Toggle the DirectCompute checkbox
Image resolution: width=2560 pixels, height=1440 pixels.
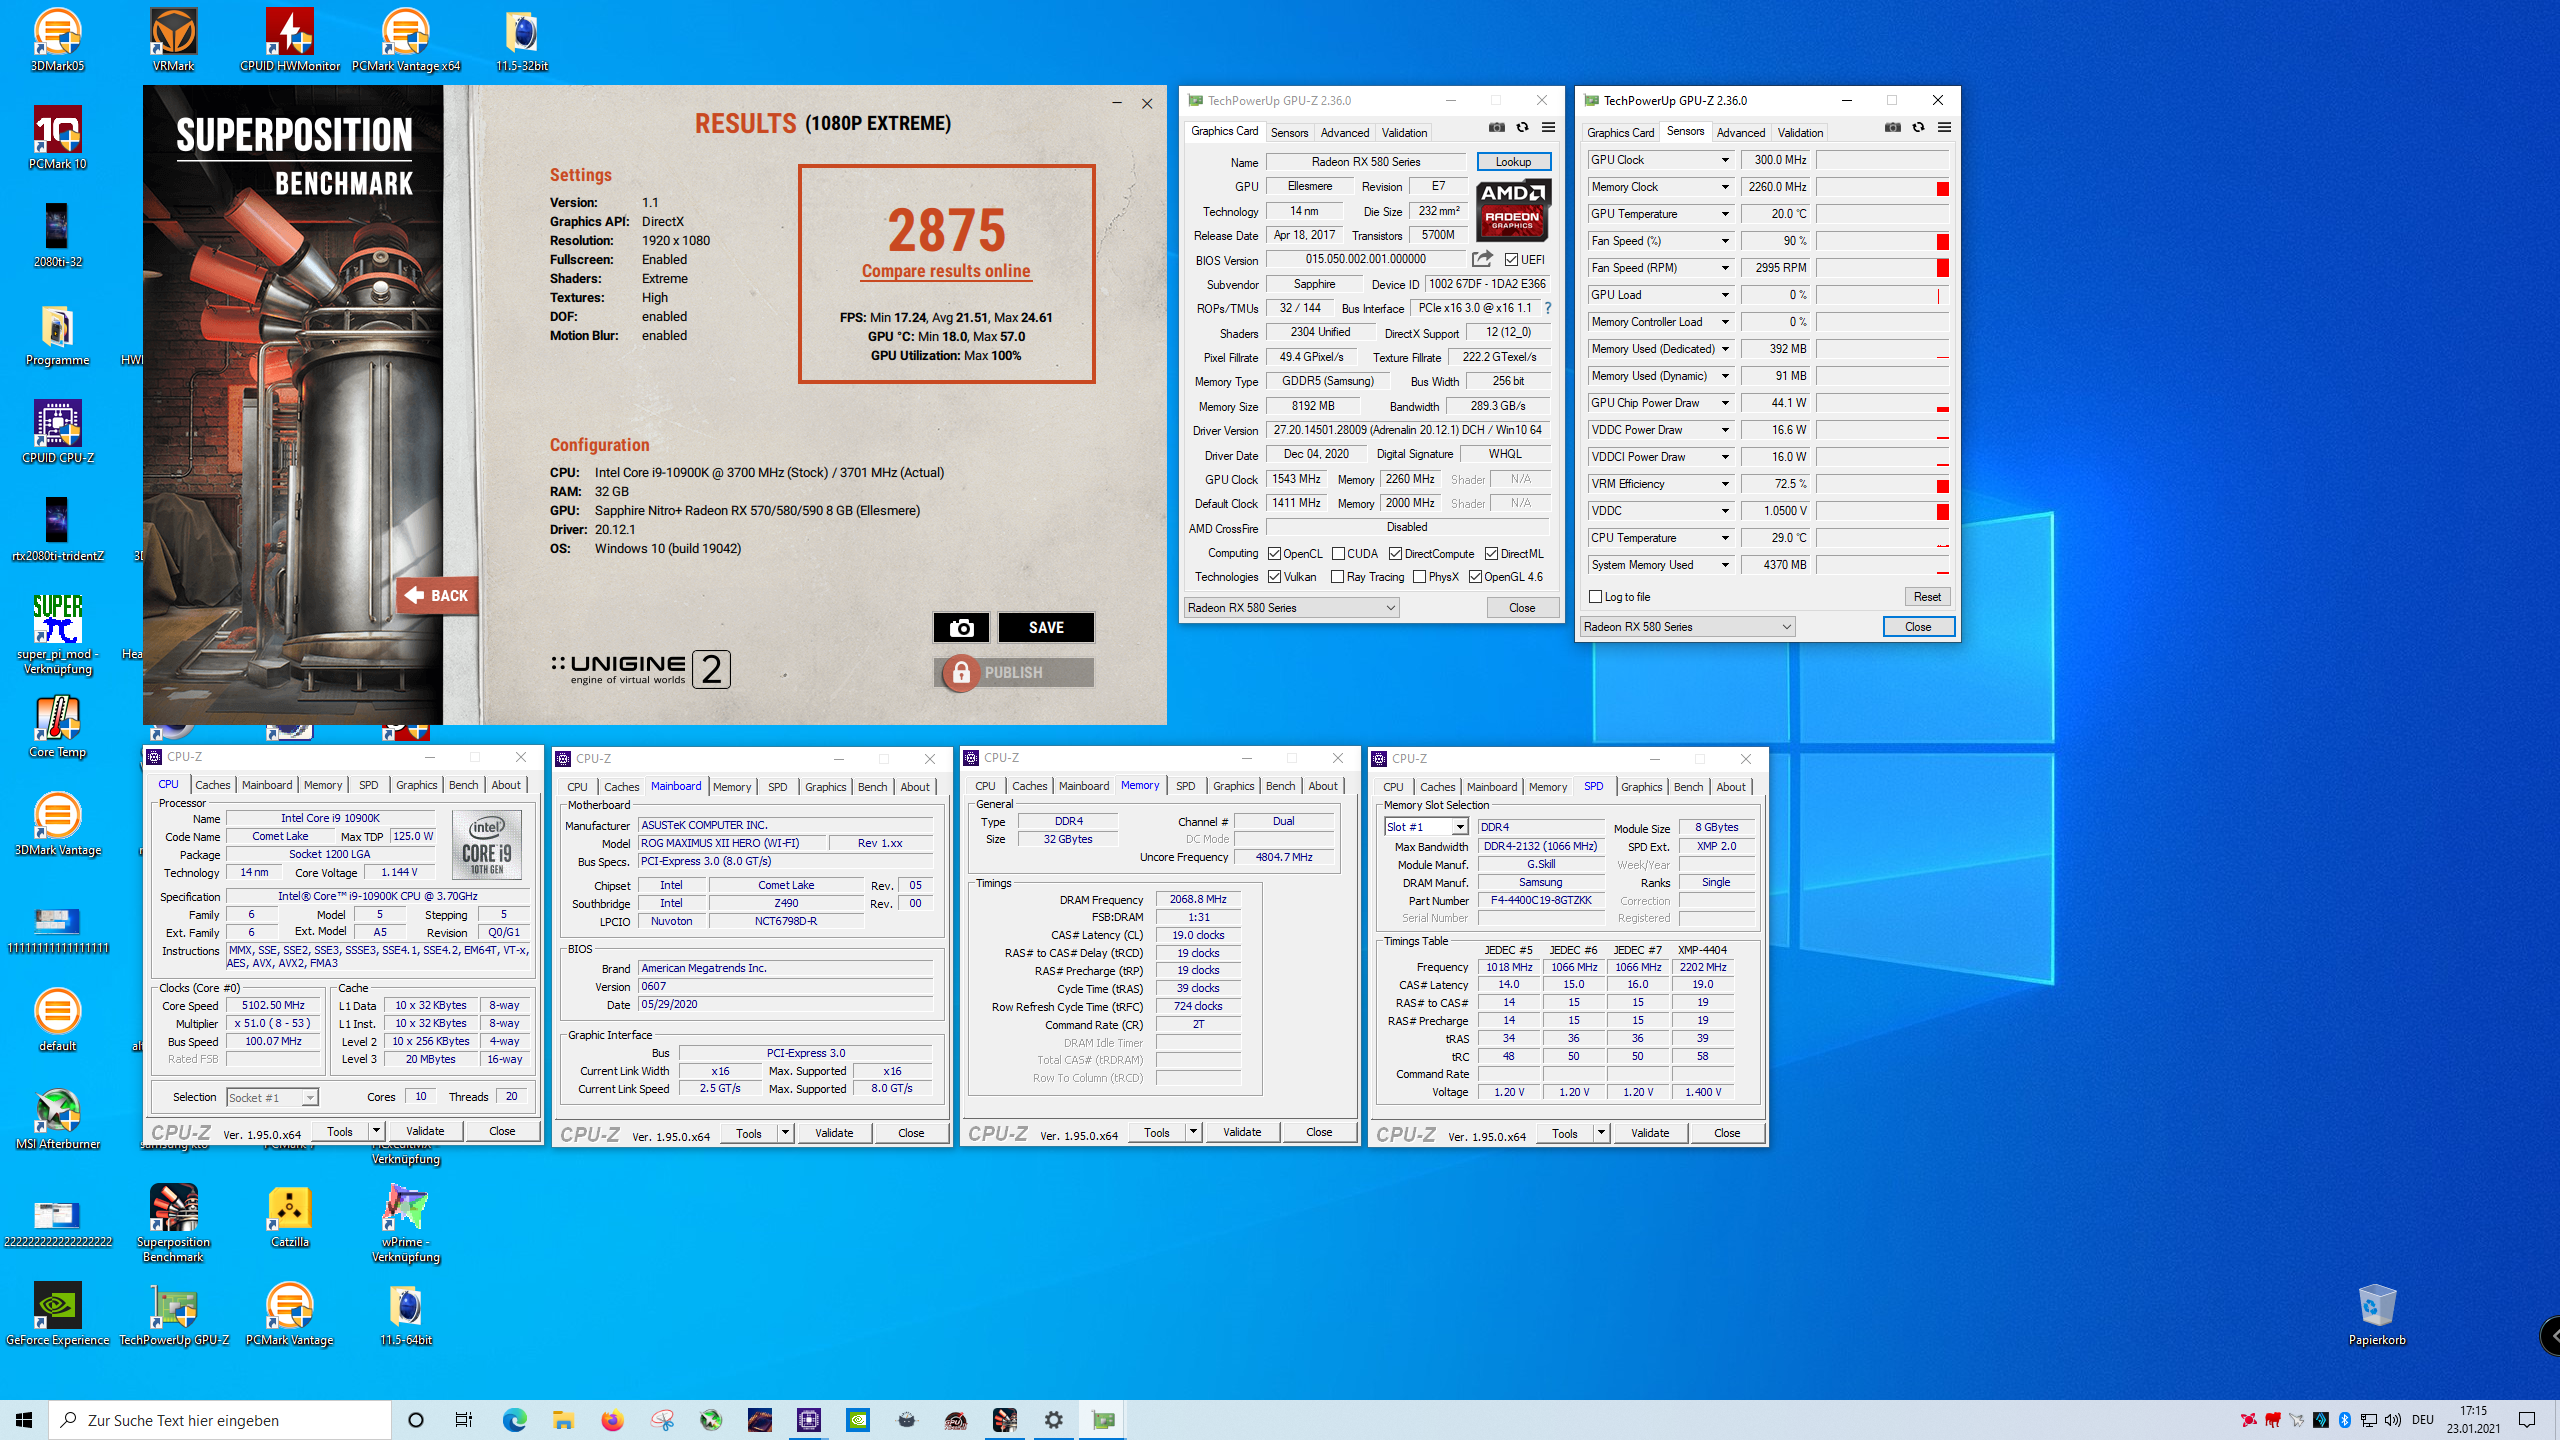[1395, 553]
